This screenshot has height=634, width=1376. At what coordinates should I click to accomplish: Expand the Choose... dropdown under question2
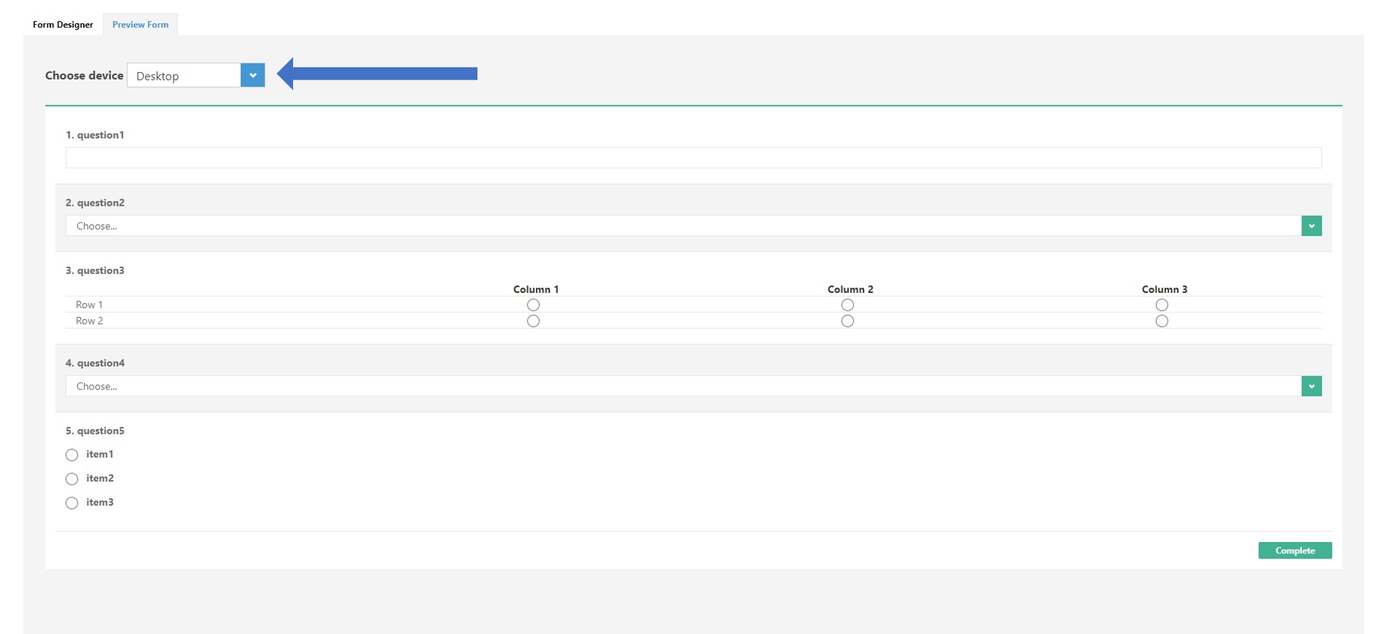point(1311,225)
